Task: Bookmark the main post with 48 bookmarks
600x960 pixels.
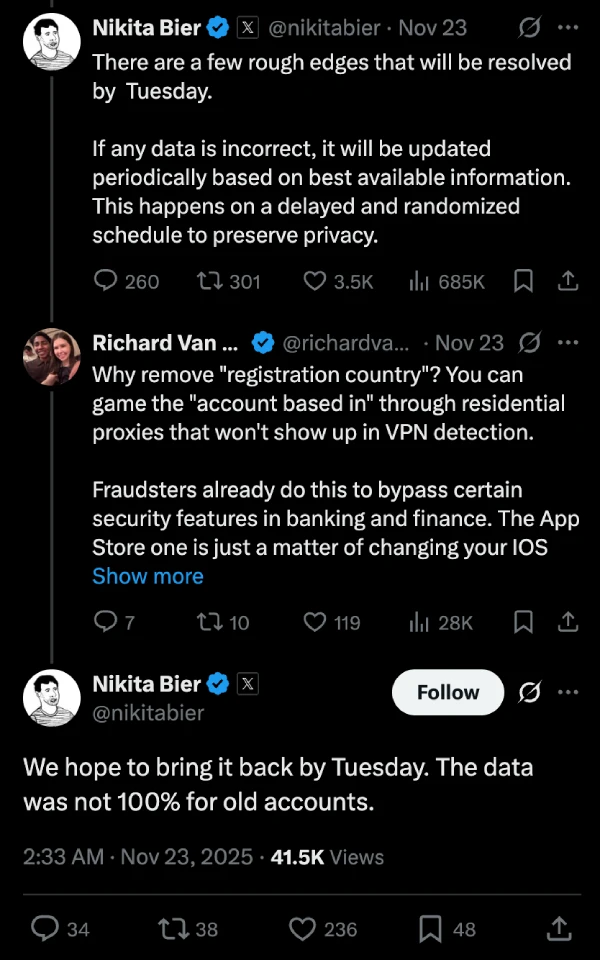Action: pos(432,929)
